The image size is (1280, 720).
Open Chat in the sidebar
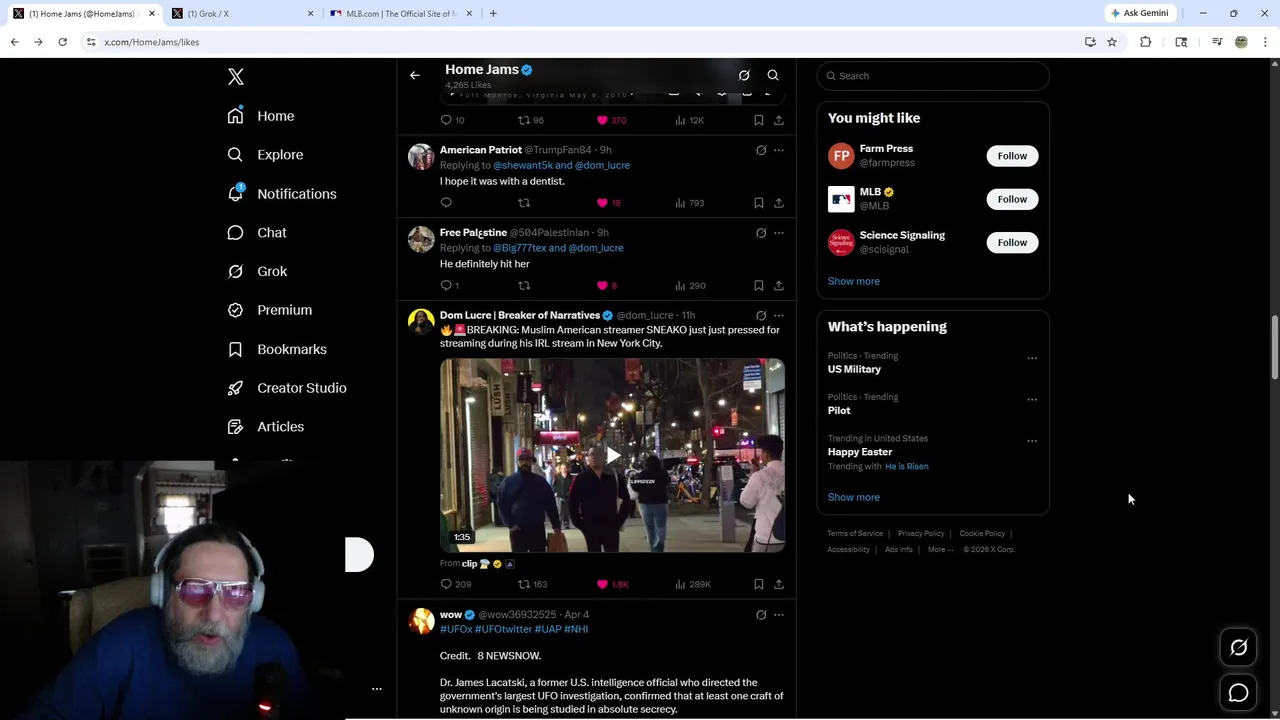coord(257,232)
